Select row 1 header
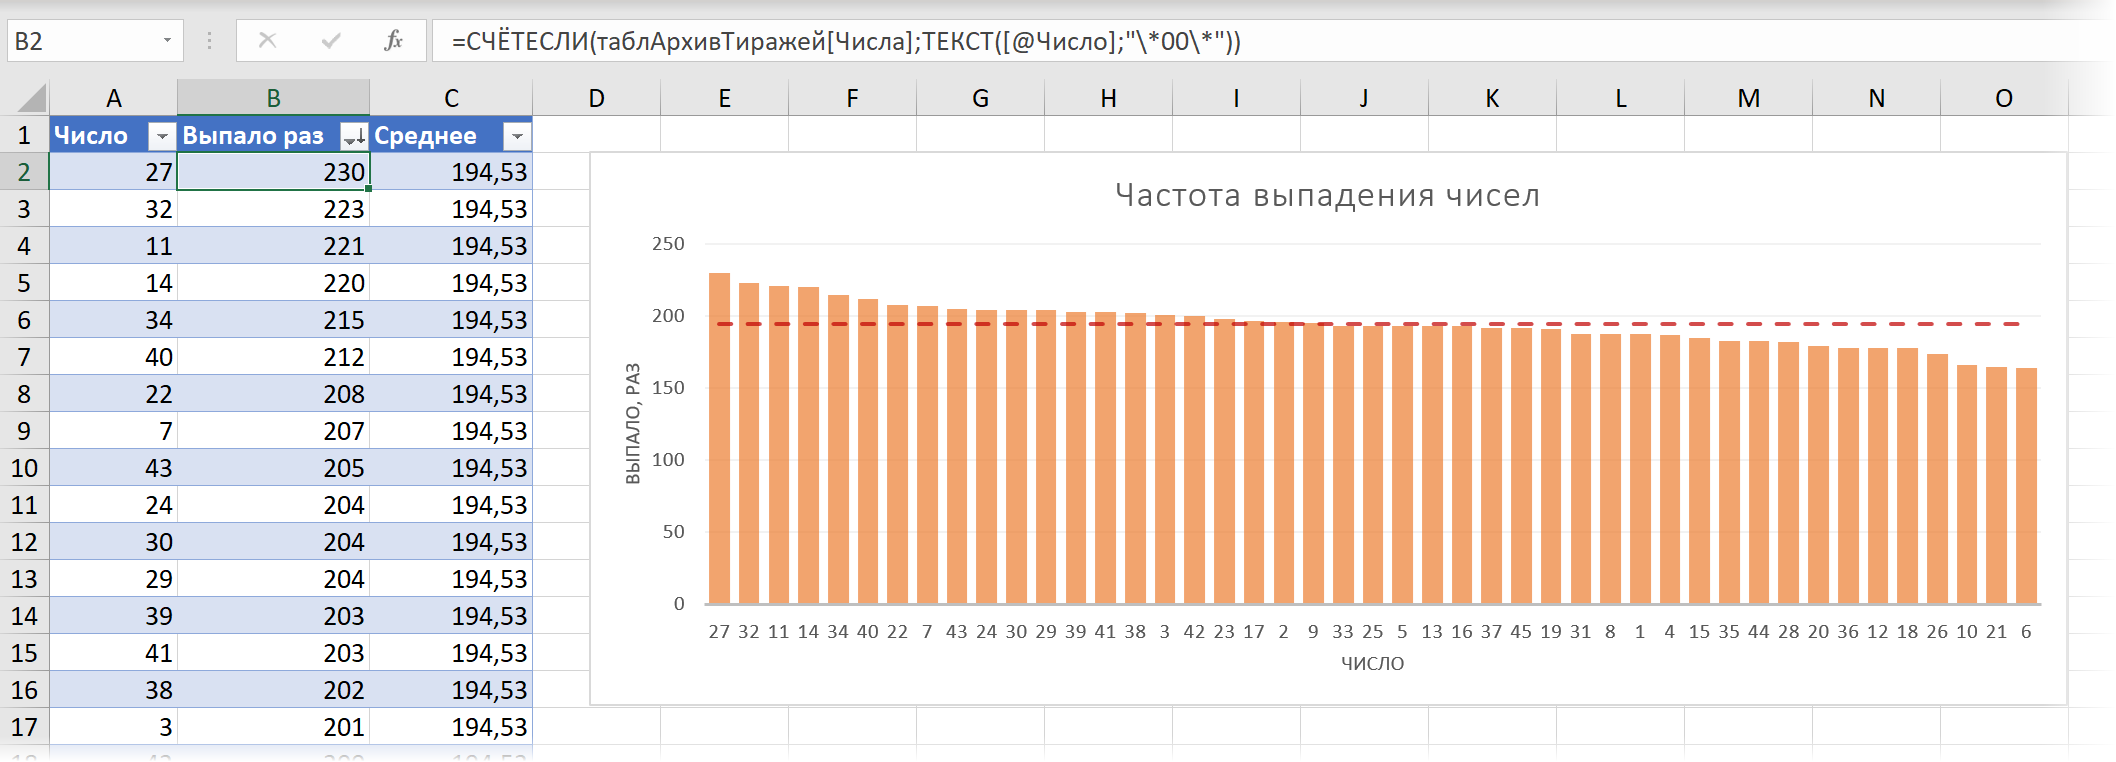The height and width of the screenshot is (762, 2116). 24,135
